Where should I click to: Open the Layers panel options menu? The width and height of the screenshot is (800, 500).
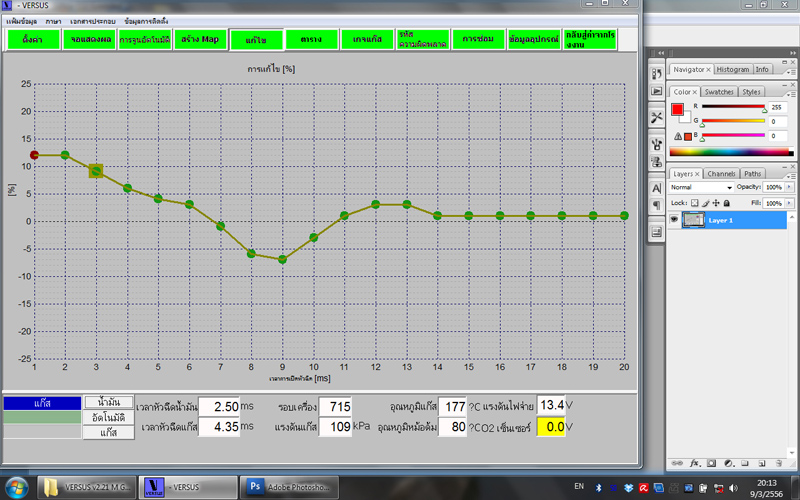[791, 177]
